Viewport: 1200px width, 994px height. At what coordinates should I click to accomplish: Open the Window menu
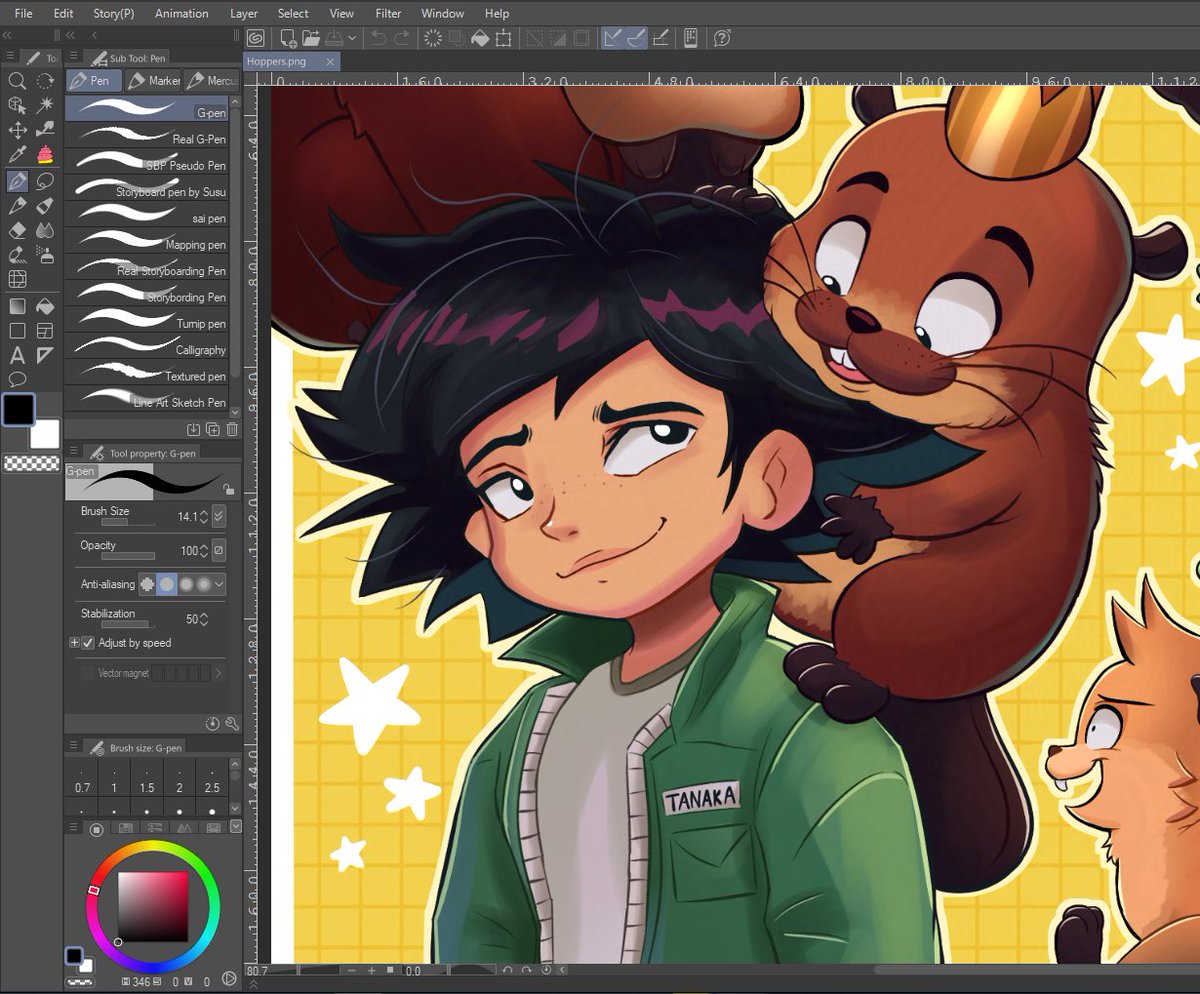point(442,13)
